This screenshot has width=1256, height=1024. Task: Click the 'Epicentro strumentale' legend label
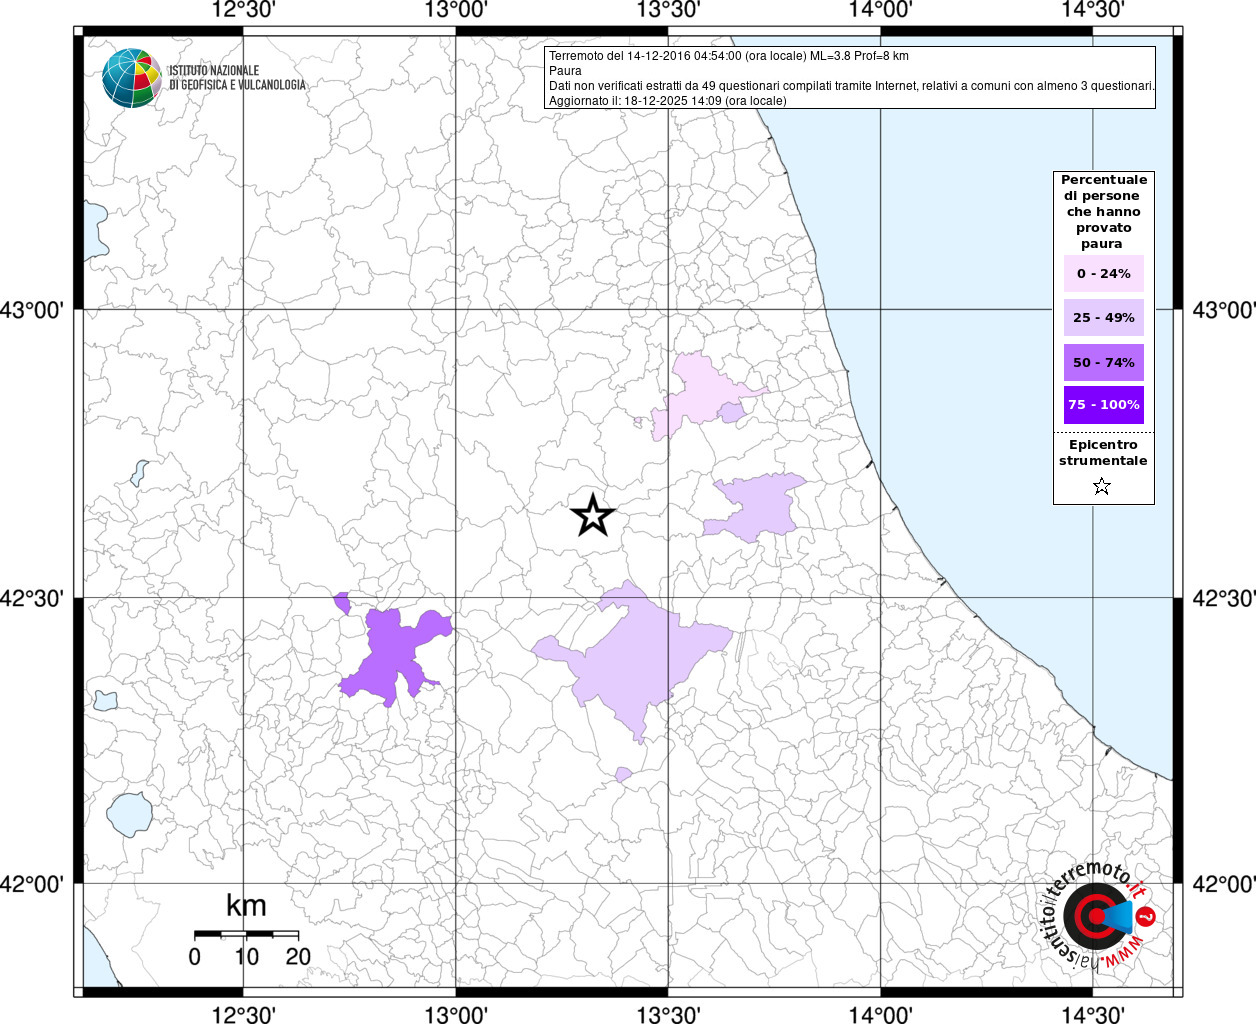click(1103, 453)
